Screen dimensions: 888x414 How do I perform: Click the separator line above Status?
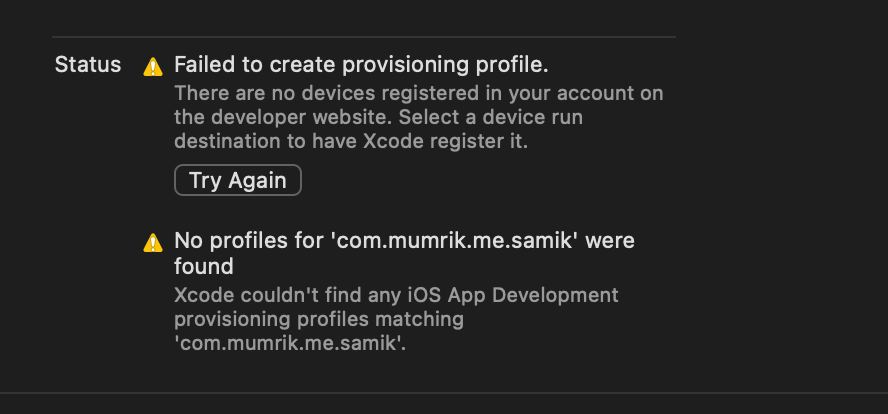click(364, 37)
